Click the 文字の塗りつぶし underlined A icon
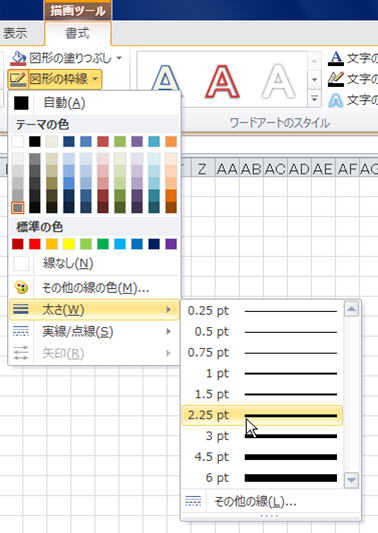The height and width of the screenshot is (533, 378). click(336, 58)
